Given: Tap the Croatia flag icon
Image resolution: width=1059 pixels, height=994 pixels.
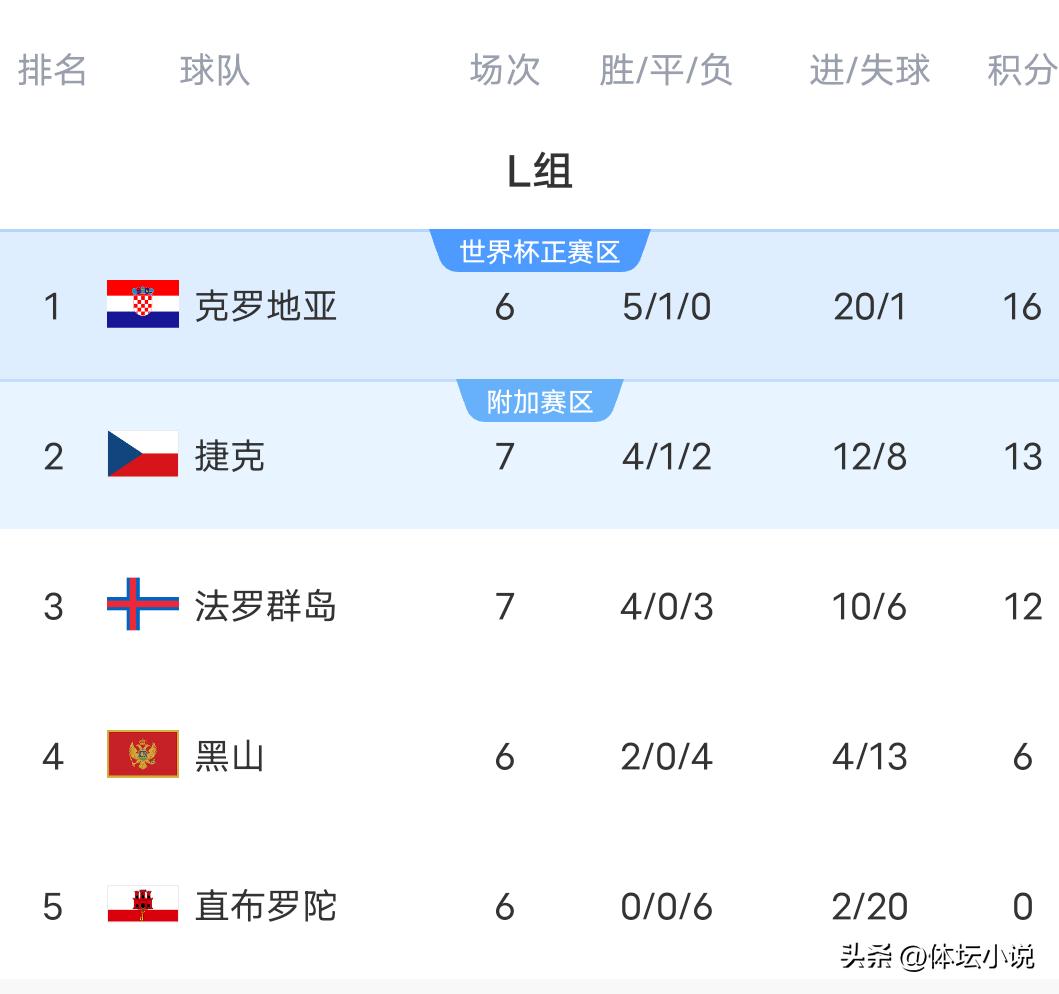Looking at the screenshot, I should pyautogui.click(x=143, y=304).
